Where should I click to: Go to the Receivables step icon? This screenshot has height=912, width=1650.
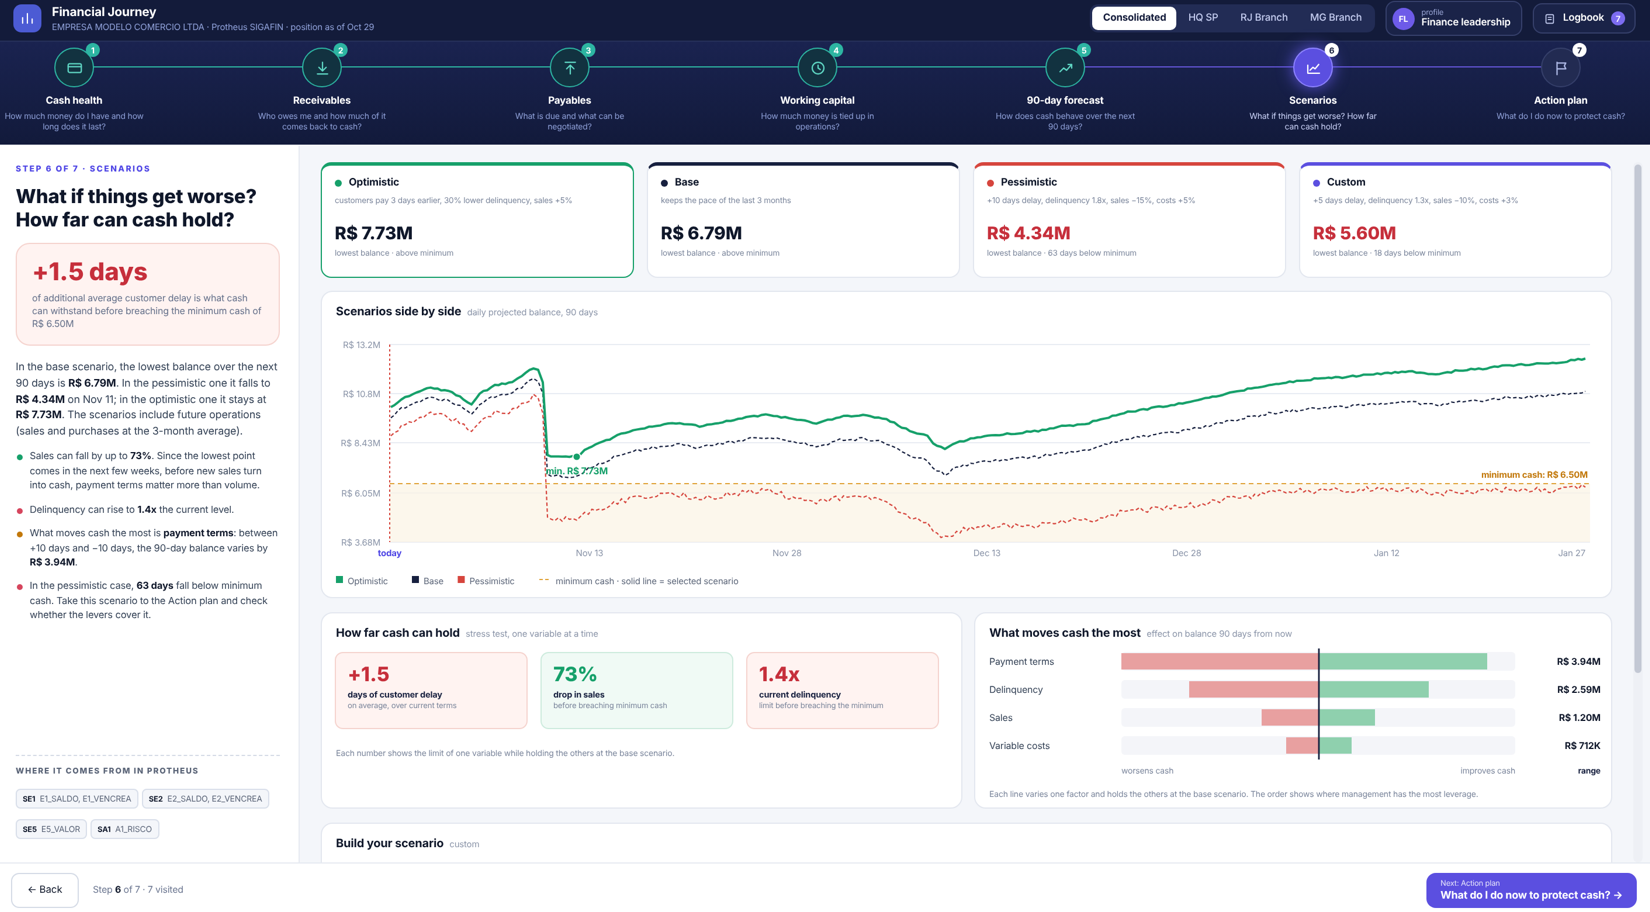tap(322, 68)
